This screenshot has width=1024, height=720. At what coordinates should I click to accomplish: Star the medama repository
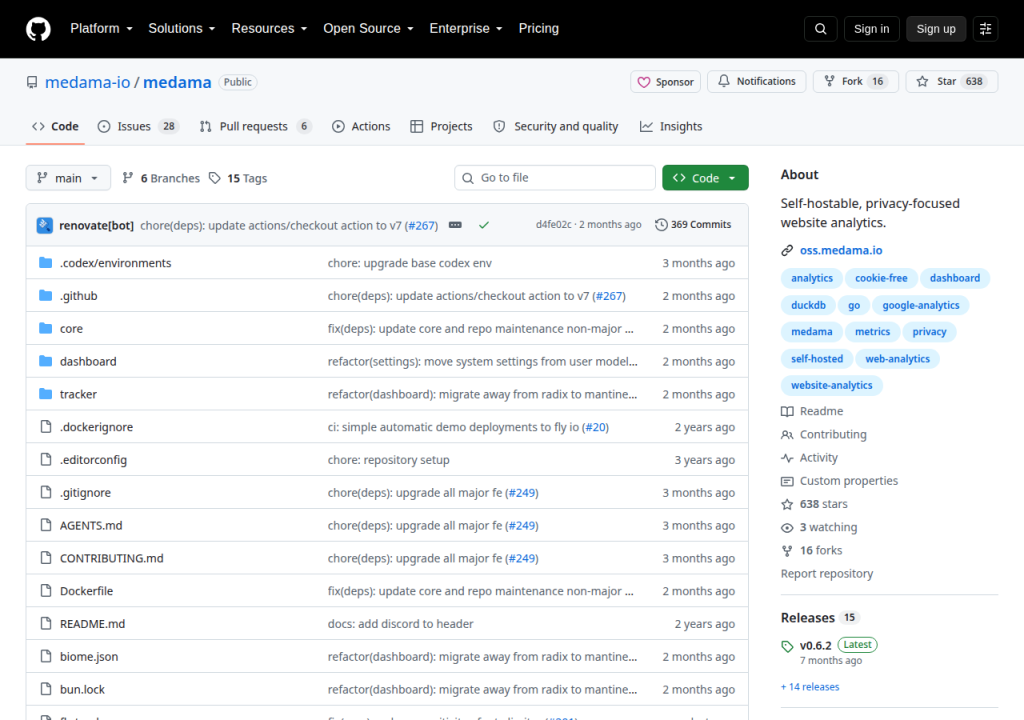(952, 81)
